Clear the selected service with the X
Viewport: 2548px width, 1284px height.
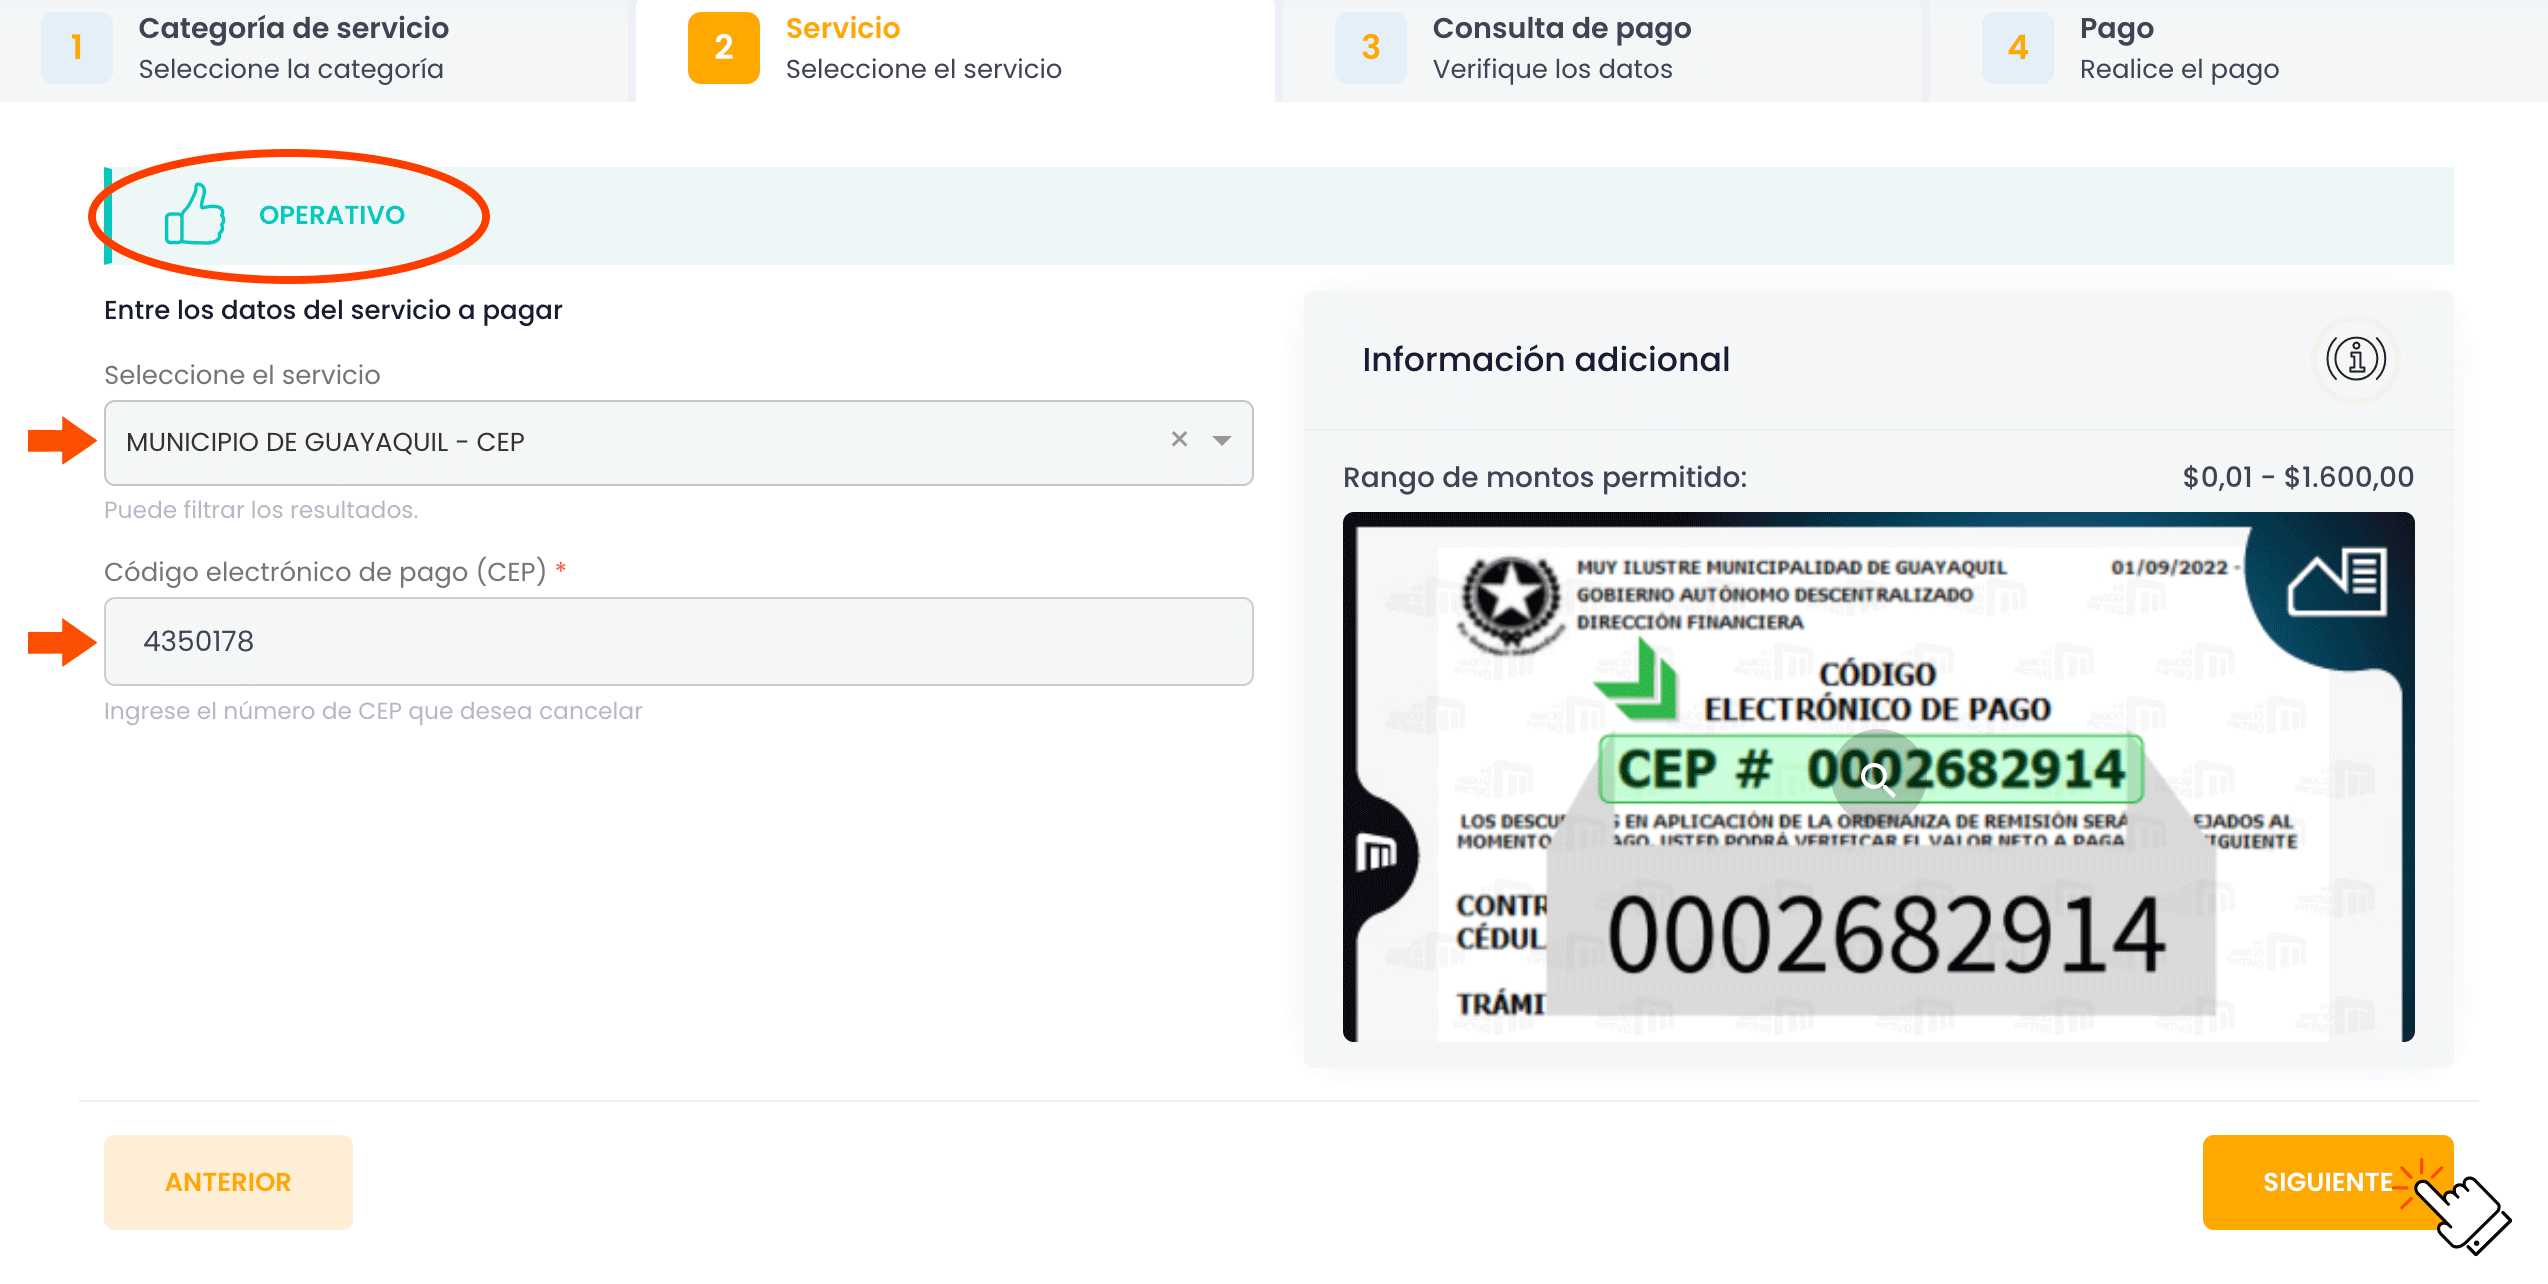coord(1180,439)
